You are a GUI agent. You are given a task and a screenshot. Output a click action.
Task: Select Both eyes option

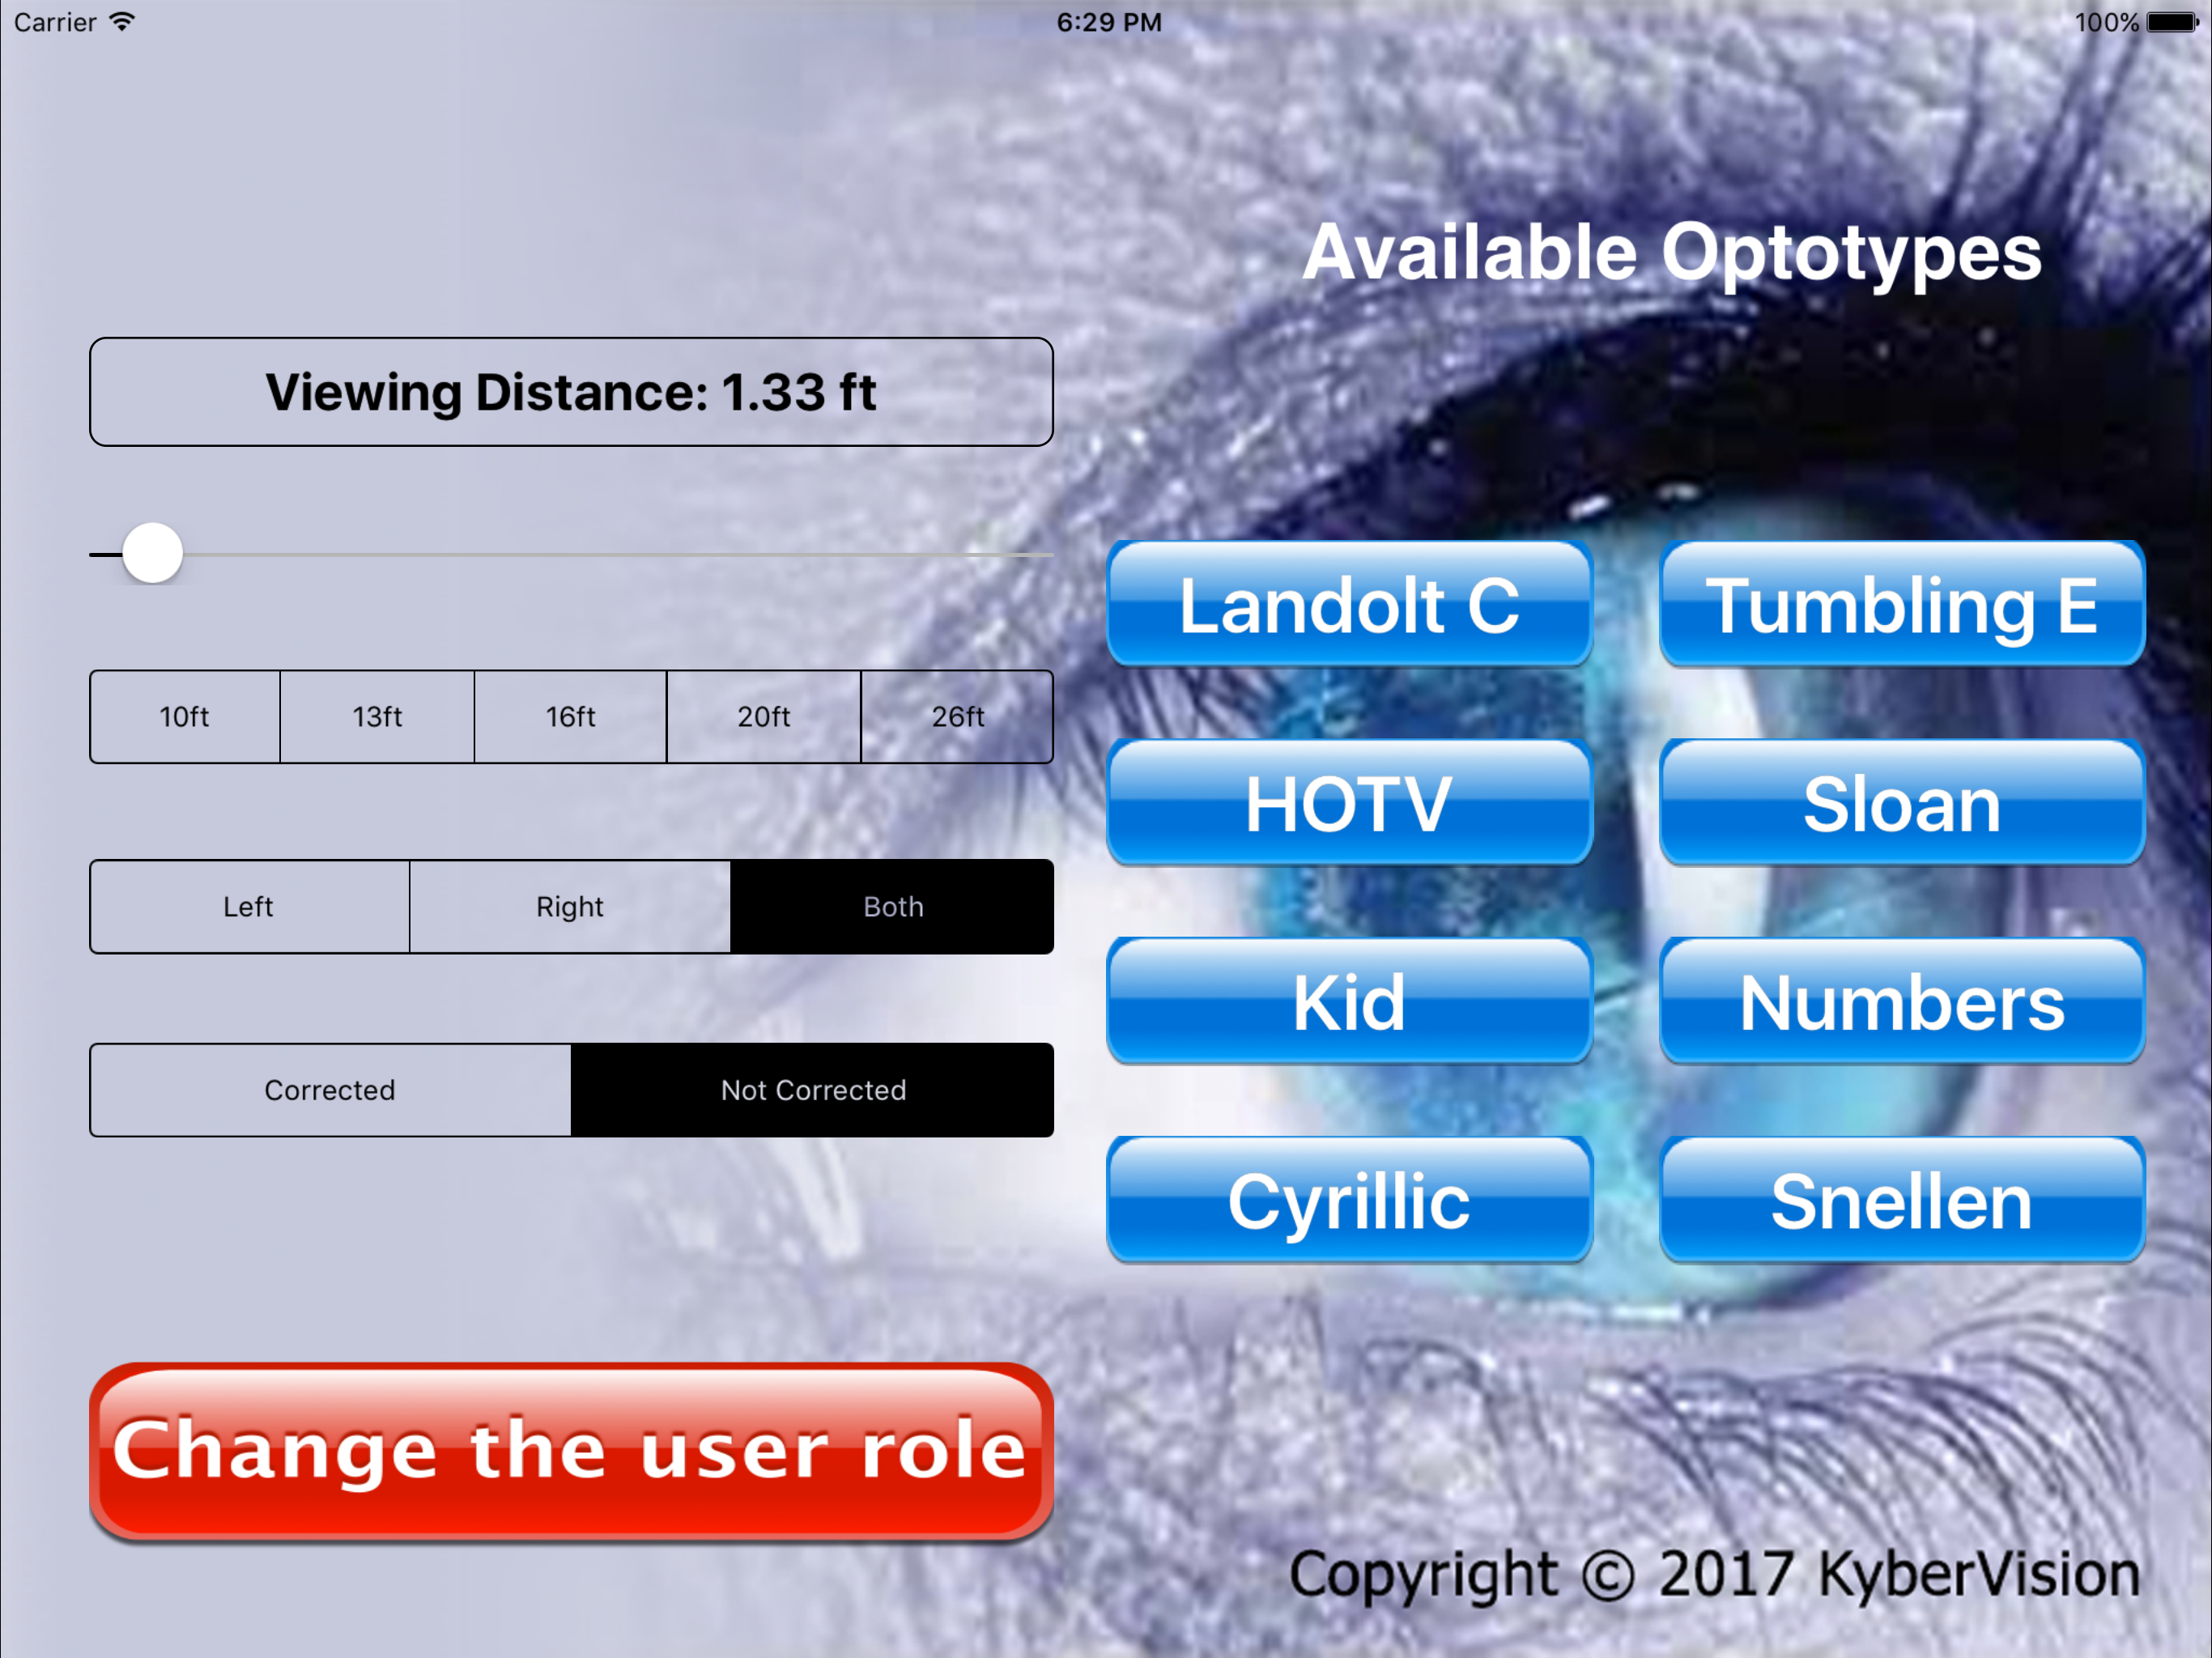tap(892, 907)
